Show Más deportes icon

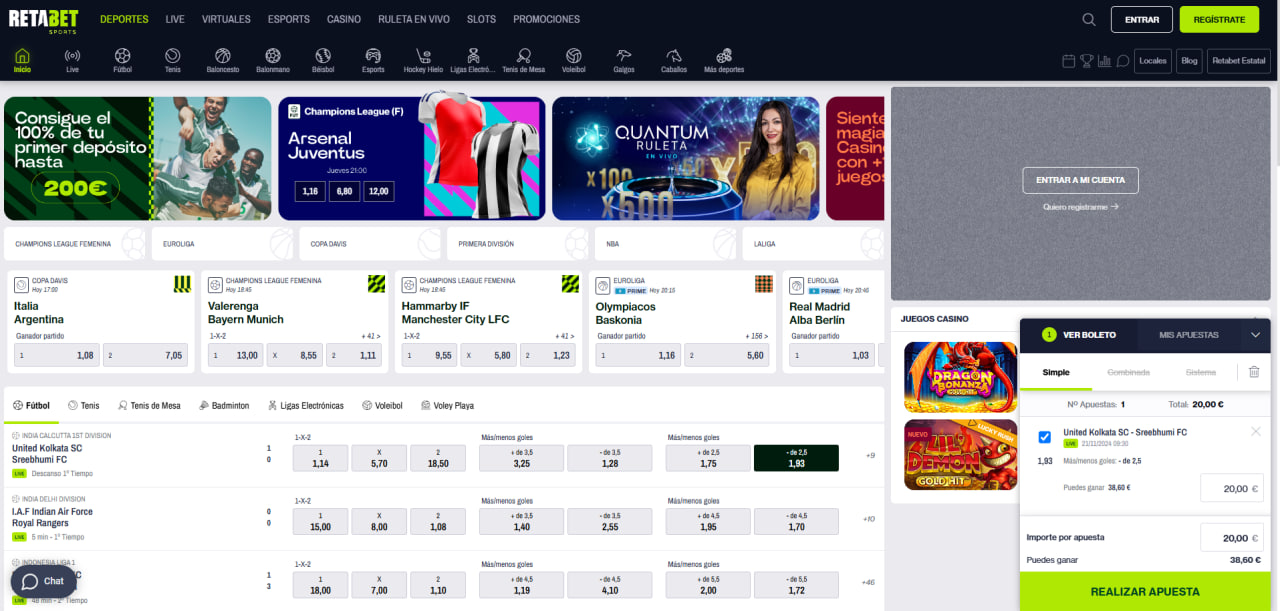(724, 60)
